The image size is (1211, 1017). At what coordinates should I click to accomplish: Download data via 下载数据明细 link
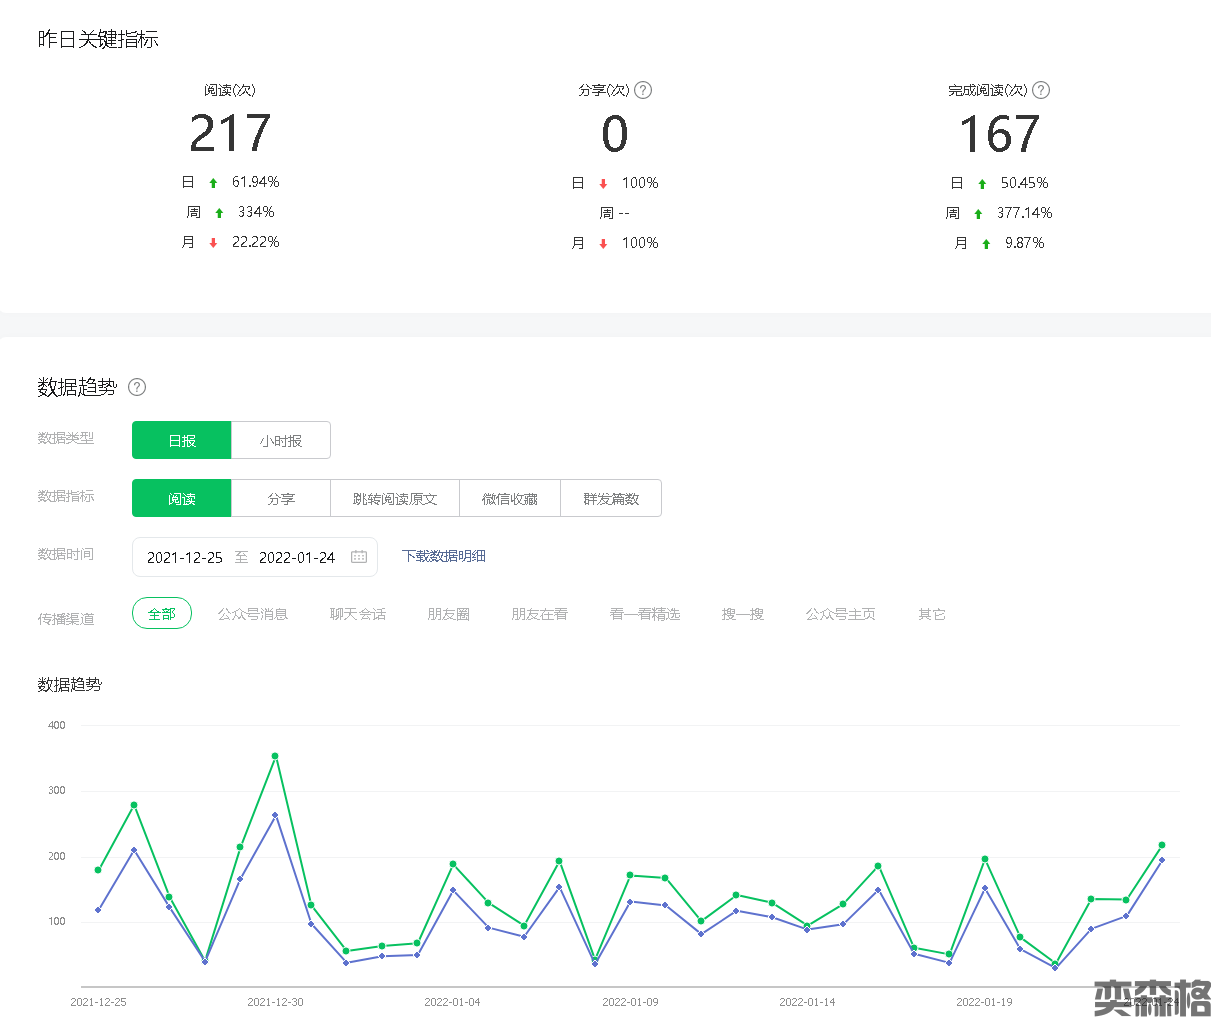click(x=444, y=556)
